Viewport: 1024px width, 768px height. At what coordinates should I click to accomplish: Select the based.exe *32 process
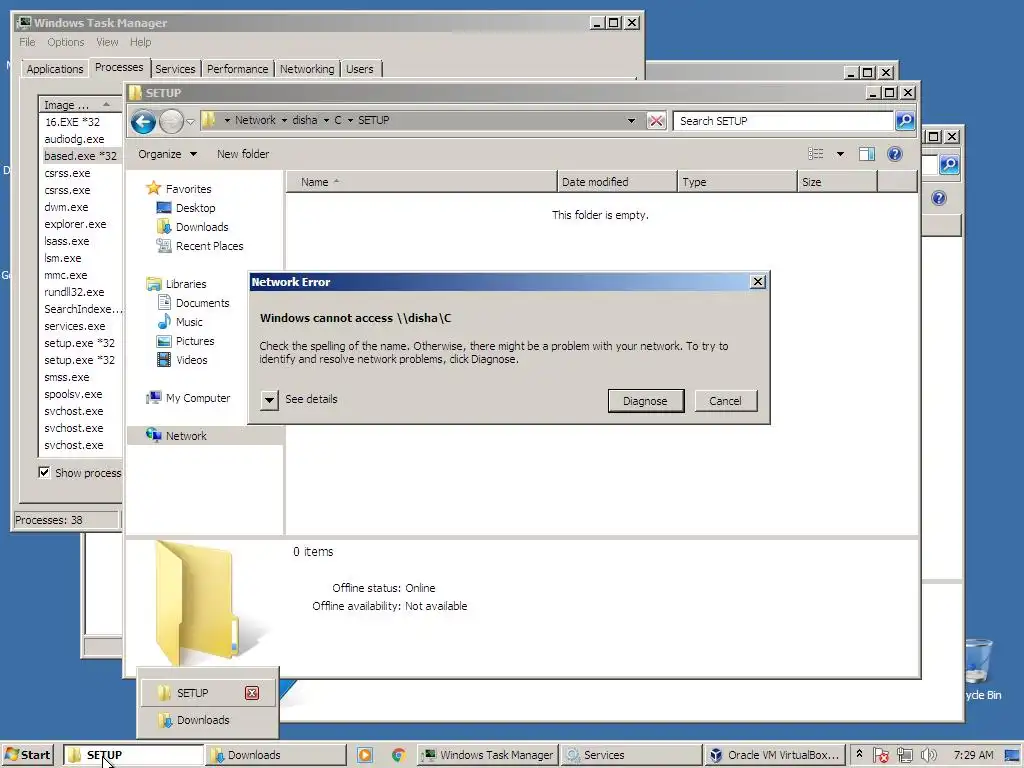click(80, 156)
